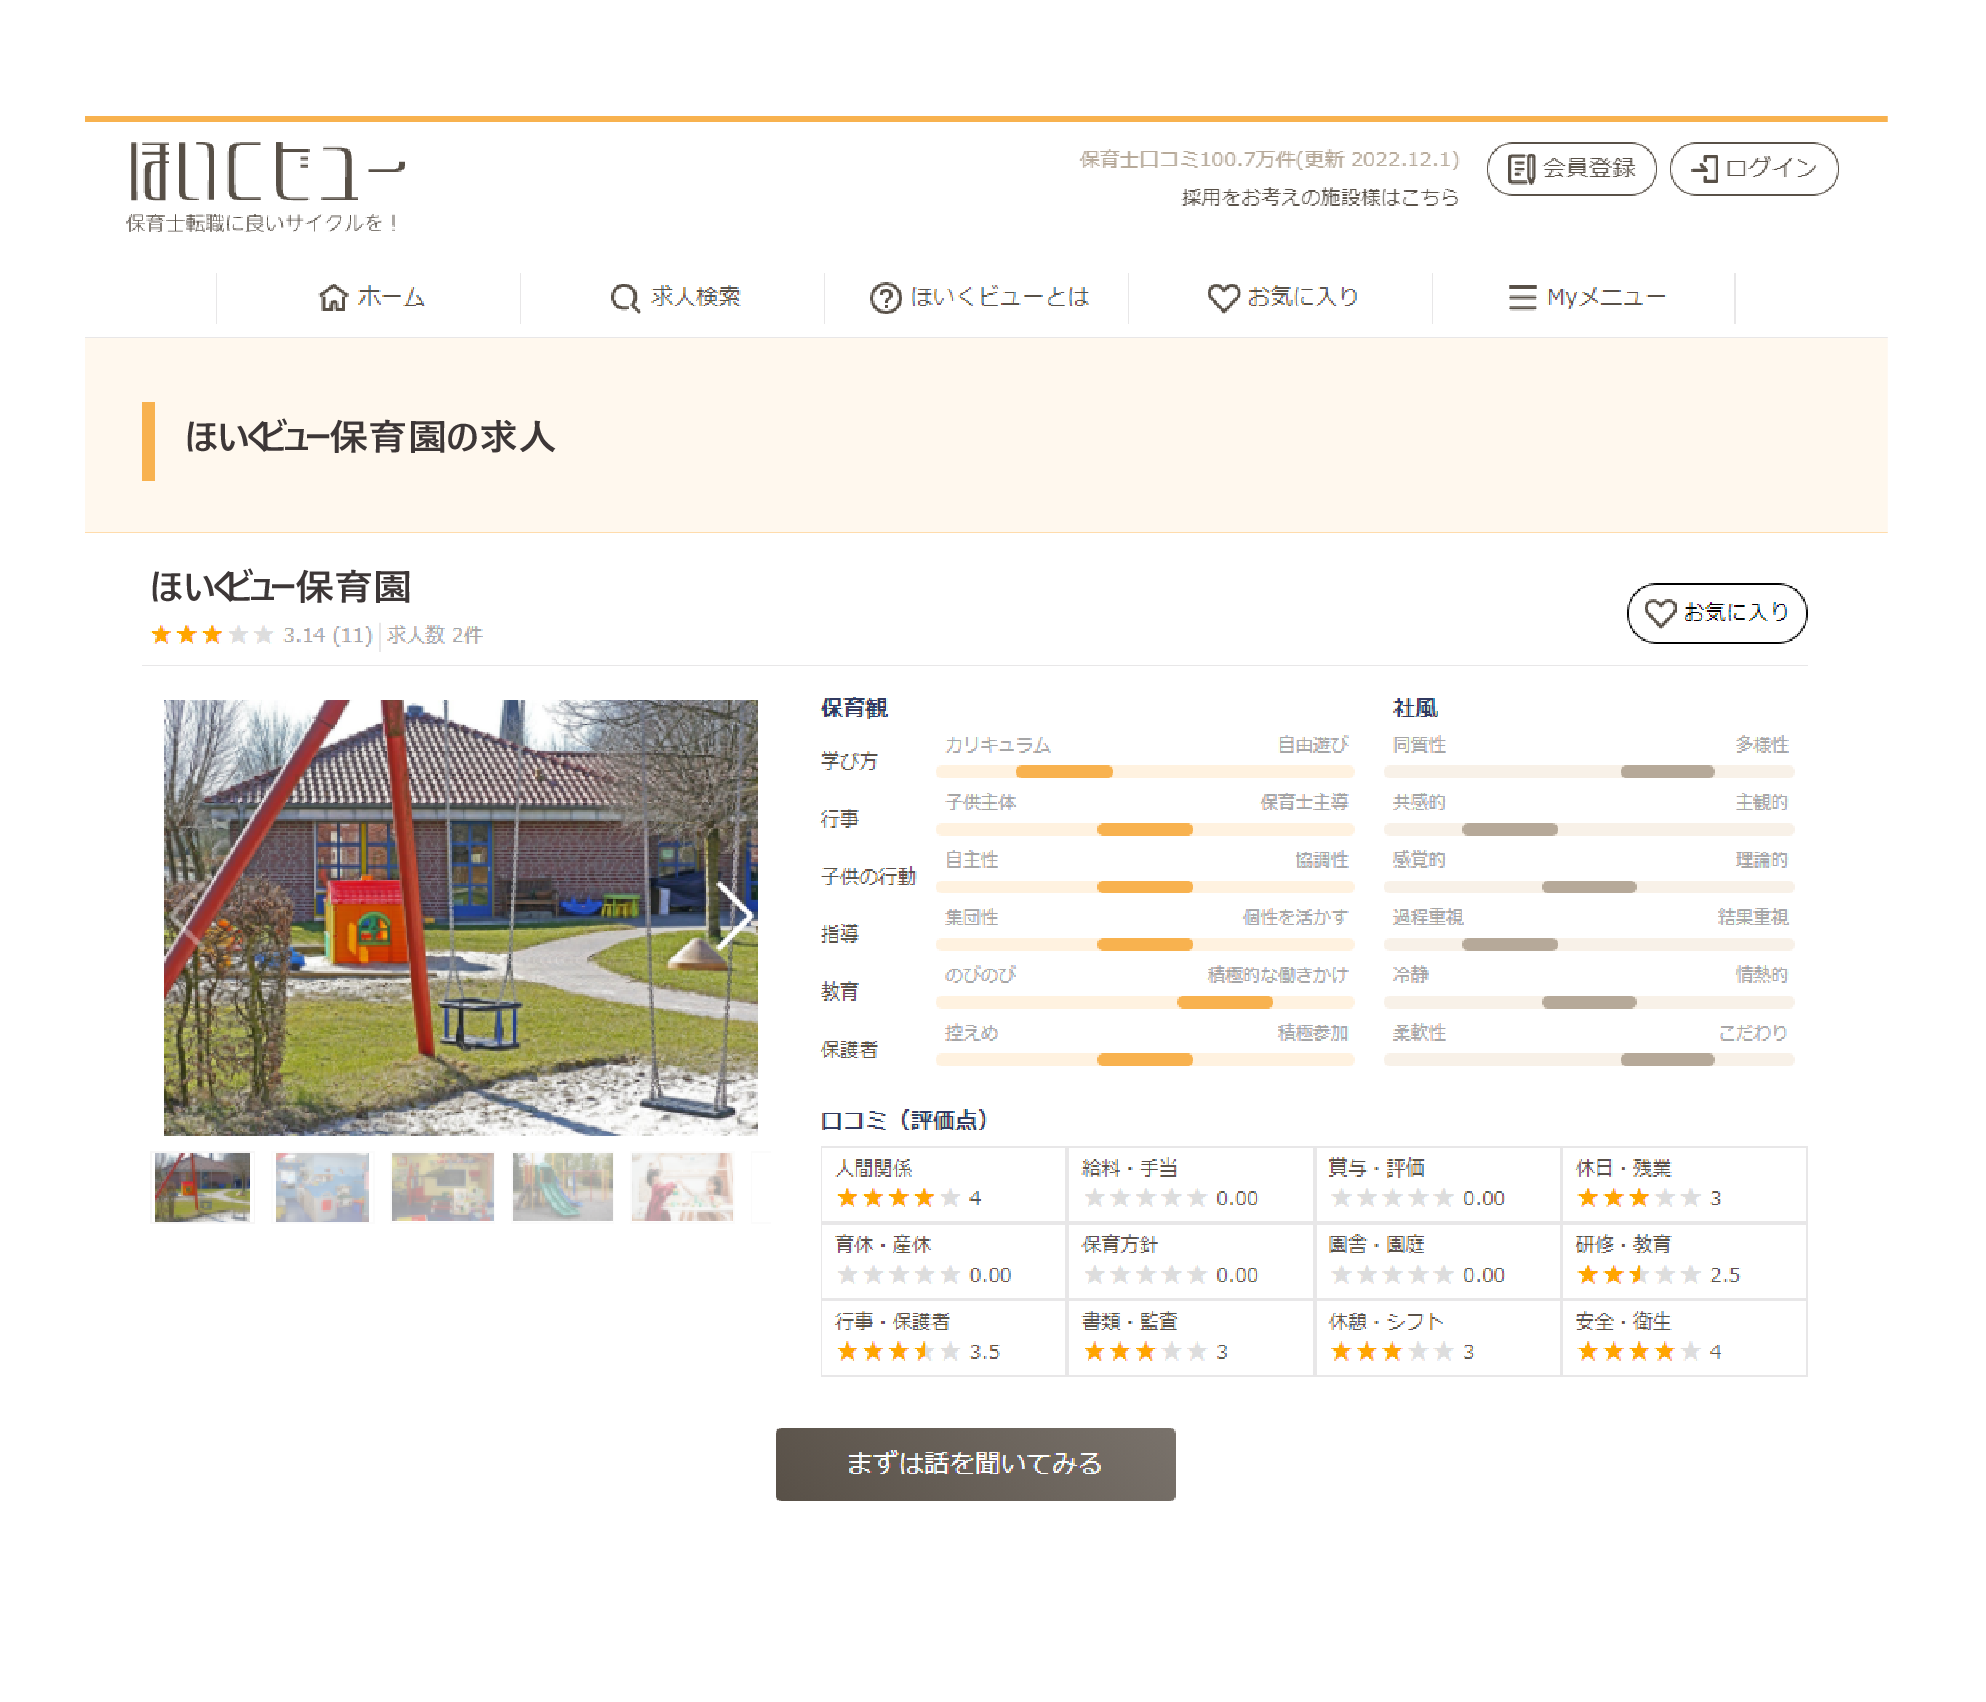
Task: Click the 育休・産休 rating stars
Action: click(898, 1275)
